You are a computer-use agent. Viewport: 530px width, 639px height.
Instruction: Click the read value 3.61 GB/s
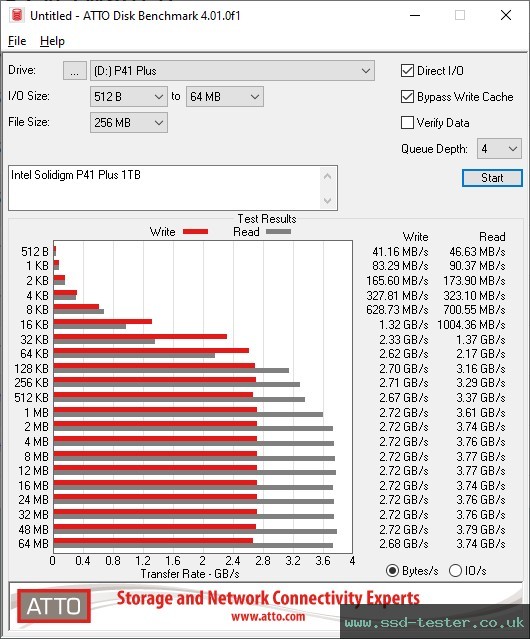(x=481, y=412)
